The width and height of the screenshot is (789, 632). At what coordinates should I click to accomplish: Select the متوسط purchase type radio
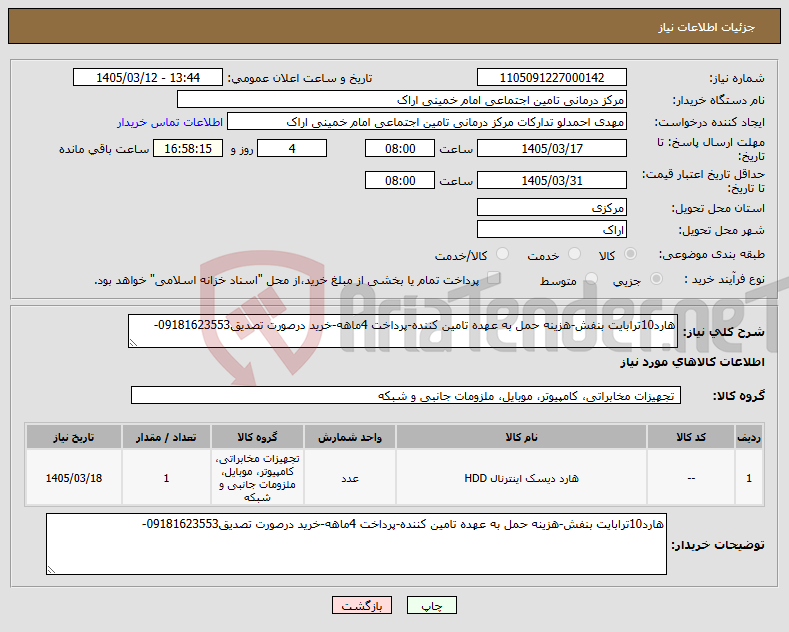point(592,279)
